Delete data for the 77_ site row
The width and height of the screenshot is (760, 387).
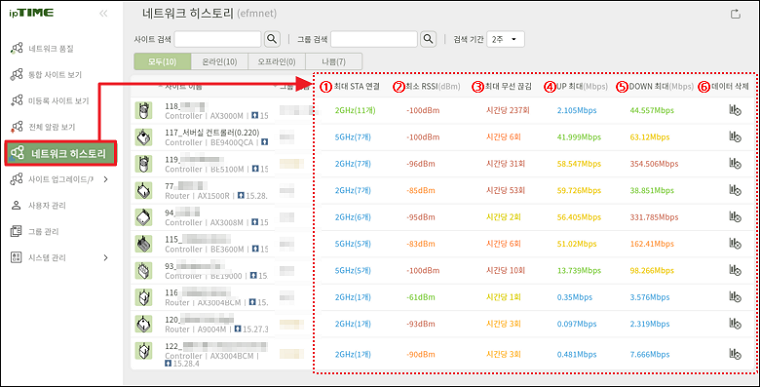735,191
